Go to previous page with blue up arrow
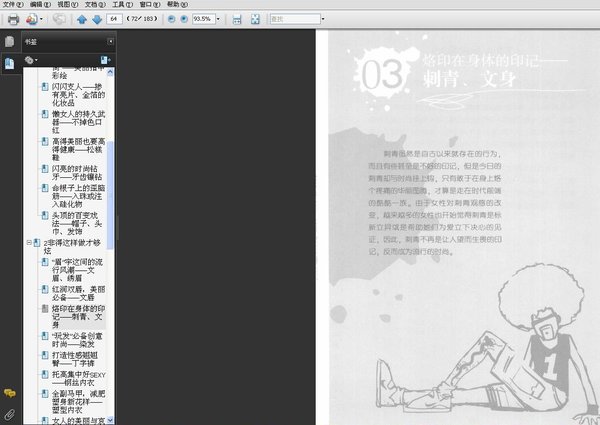Image resolution: width=600 pixels, height=425 pixels. (82, 19)
